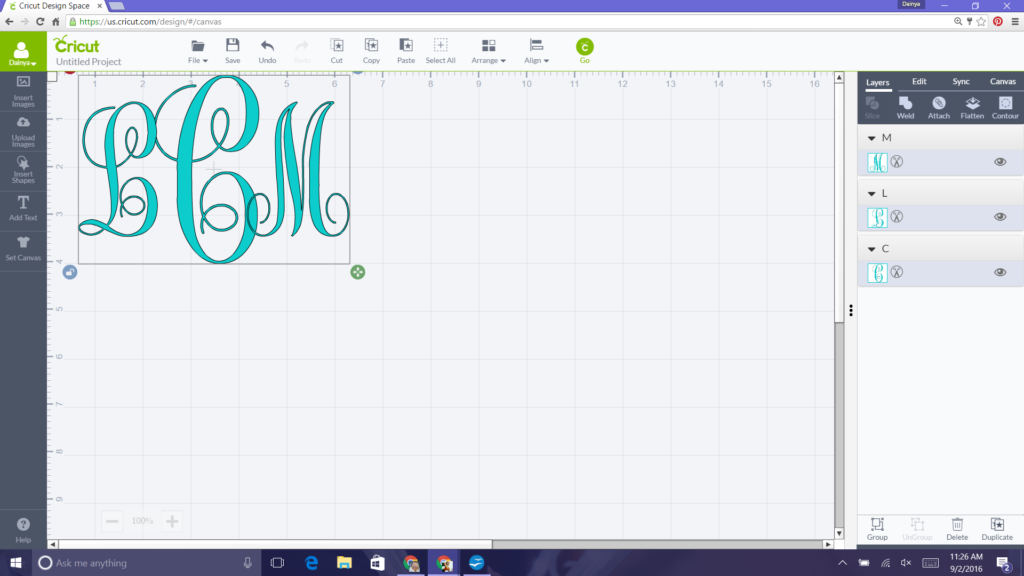
Task: Hide the C layer
Action: click(x=1000, y=272)
